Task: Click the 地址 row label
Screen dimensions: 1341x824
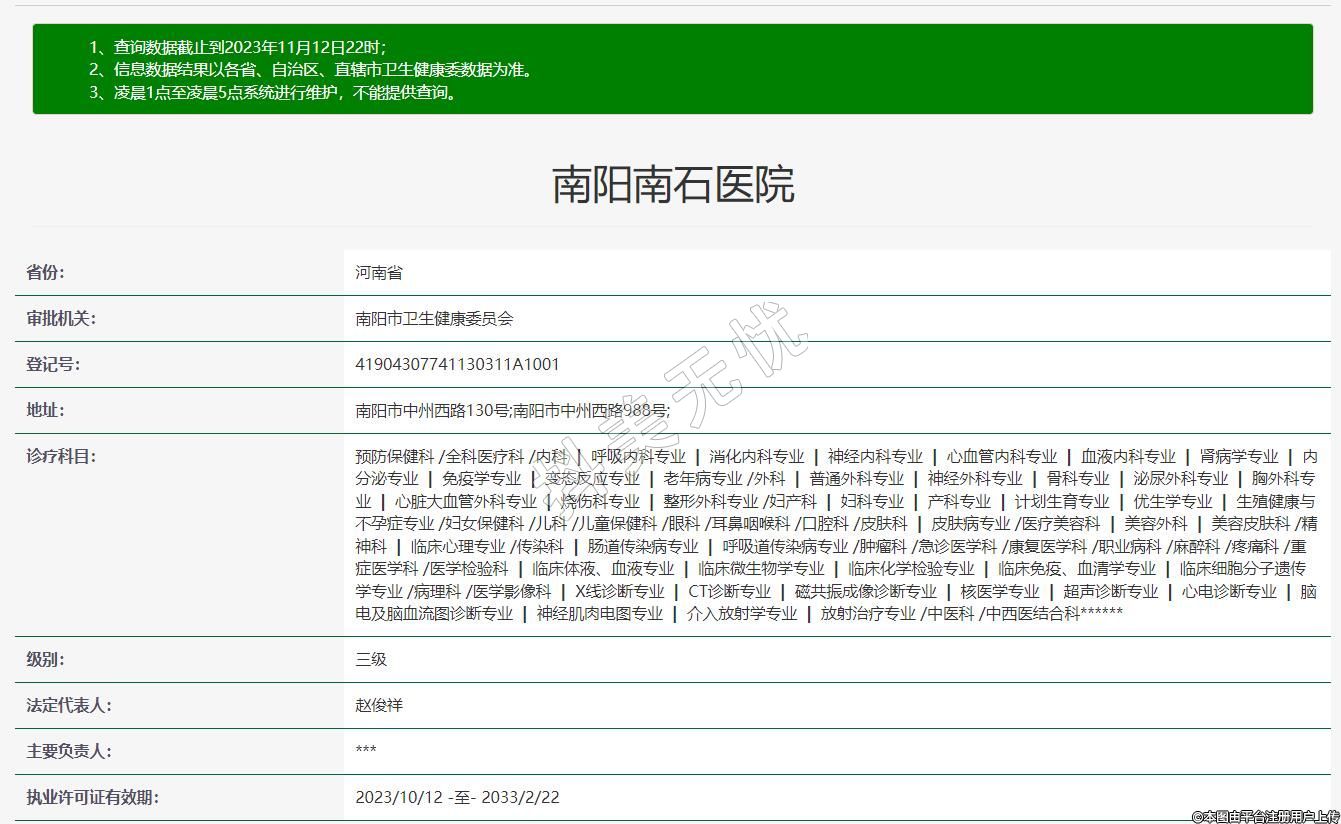Action: (45, 410)
